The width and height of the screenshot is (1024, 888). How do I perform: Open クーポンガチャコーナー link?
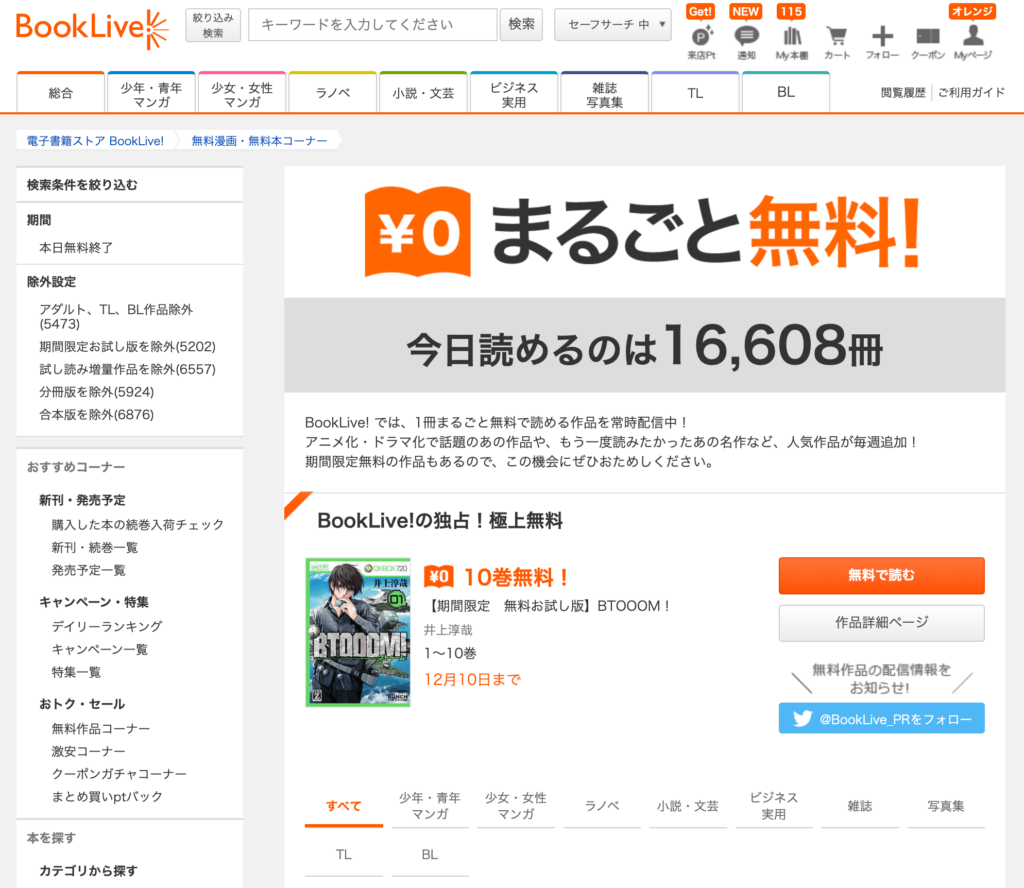click(119, 774)
